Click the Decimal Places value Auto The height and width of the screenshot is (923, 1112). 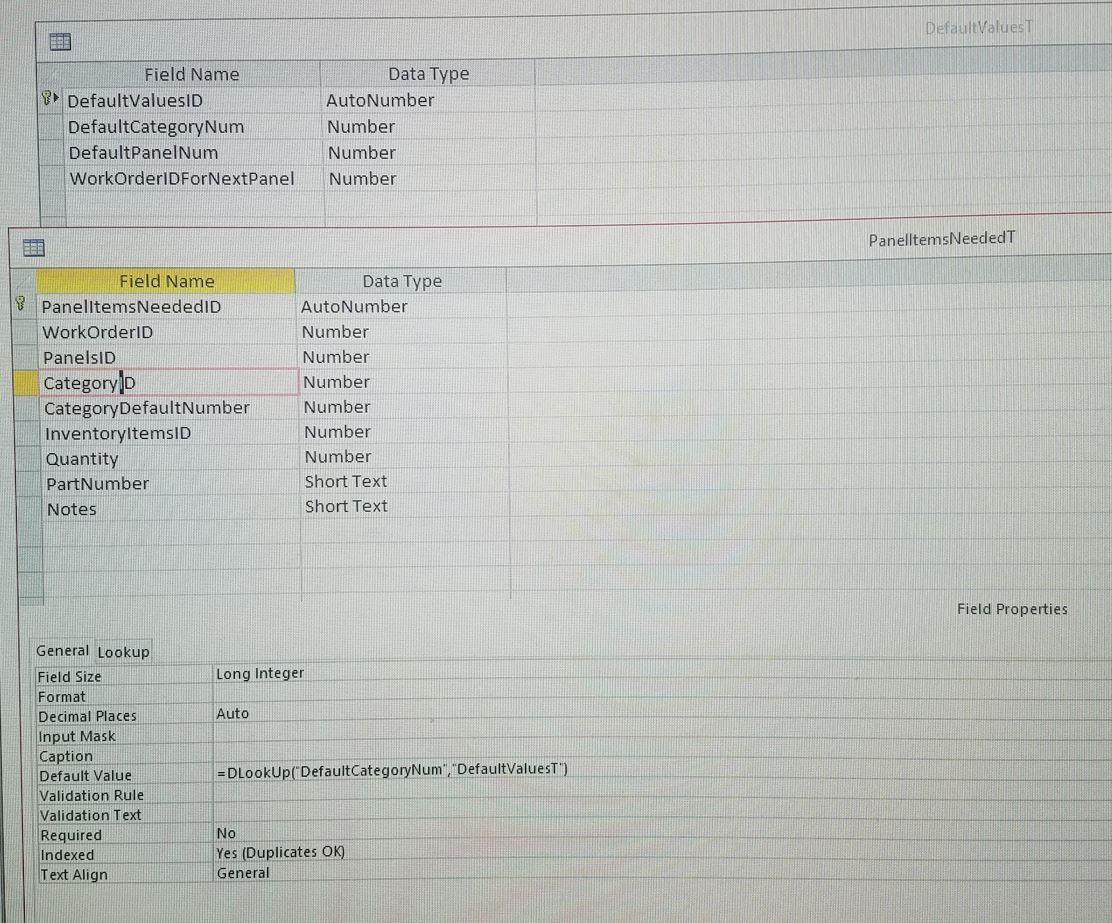(x=233, y=714)
